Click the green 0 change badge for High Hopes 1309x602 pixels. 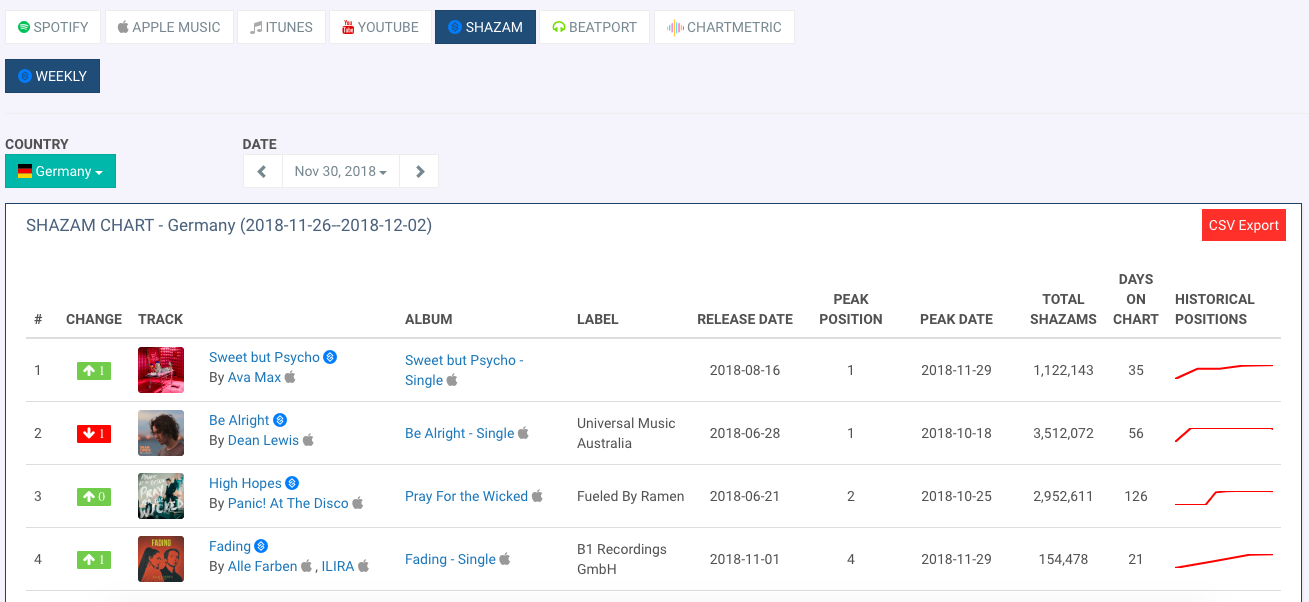point(94,497)
